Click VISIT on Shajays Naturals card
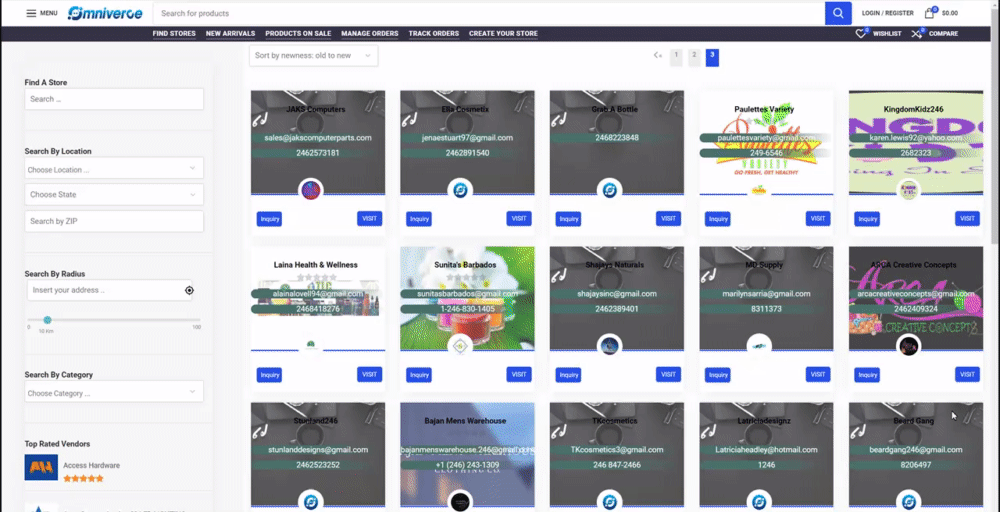Viewport: 1000px width, 512px height. [x=668, y=374]
